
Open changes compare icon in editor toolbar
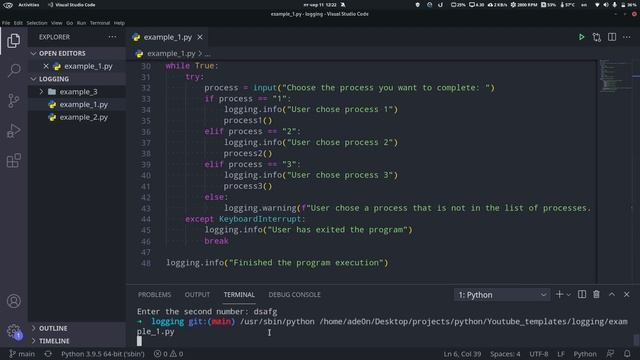pos(597,37)
